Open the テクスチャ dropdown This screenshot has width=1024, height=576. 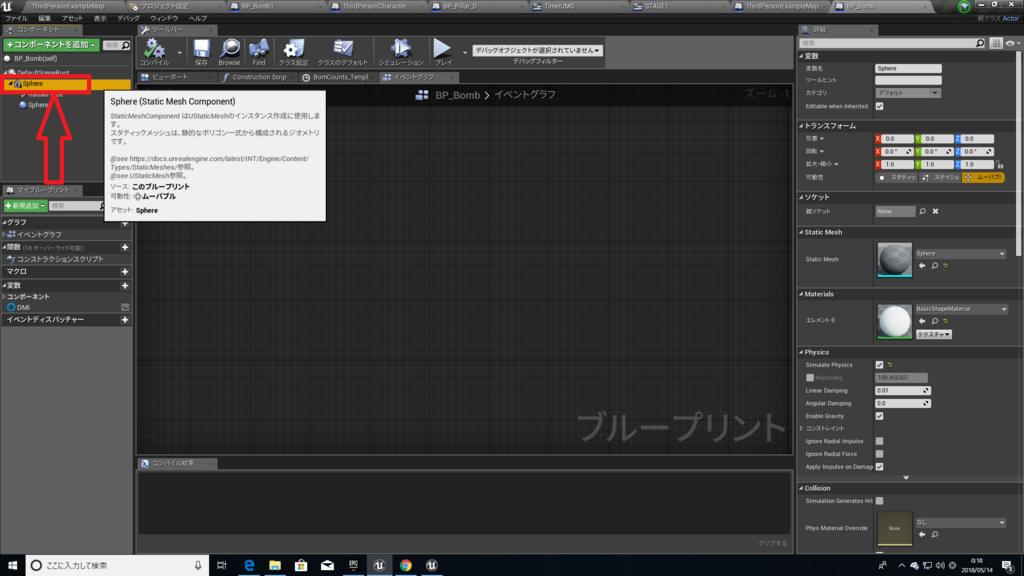click(933, 334)
